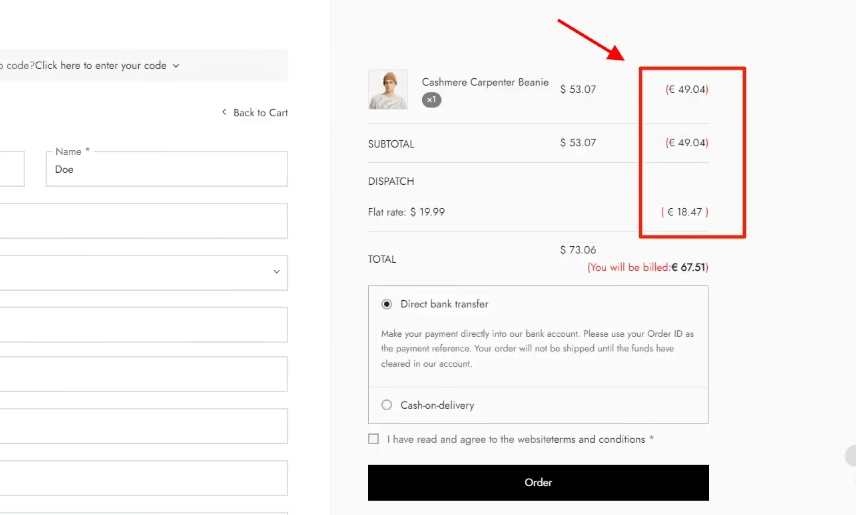Focus the Name field containing Doe
856x515 pixels.
(167, 169)
